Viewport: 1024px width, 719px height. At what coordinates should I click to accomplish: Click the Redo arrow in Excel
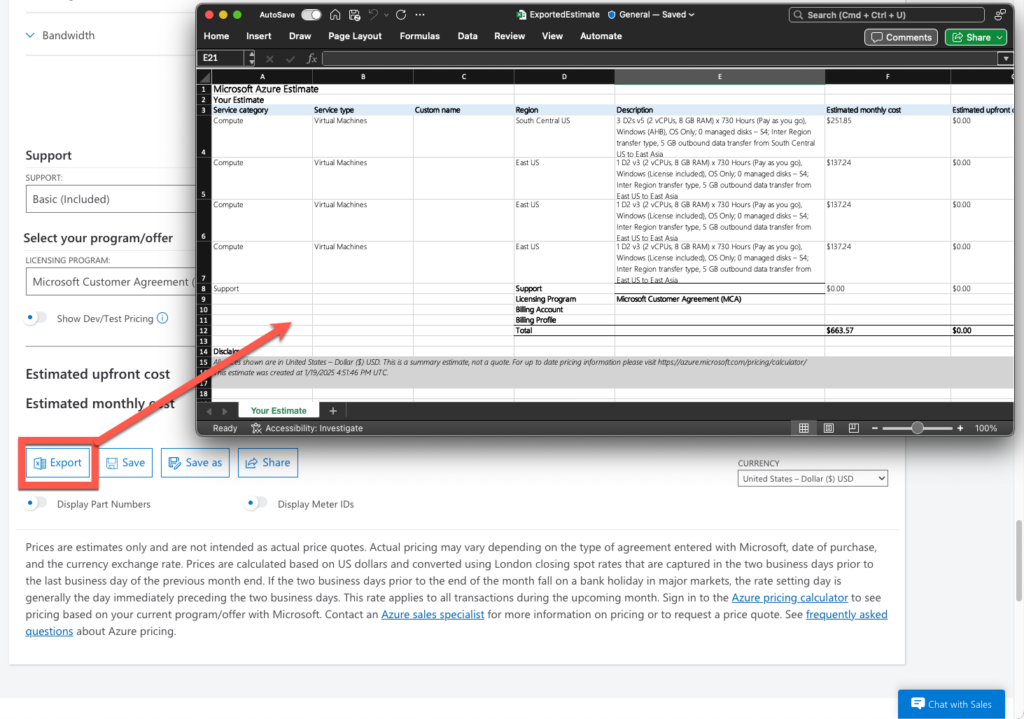click(401, 14)
